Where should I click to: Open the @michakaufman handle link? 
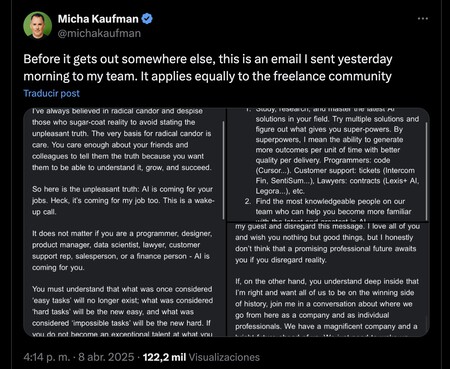pyautogui.click(x=99, y=33)
